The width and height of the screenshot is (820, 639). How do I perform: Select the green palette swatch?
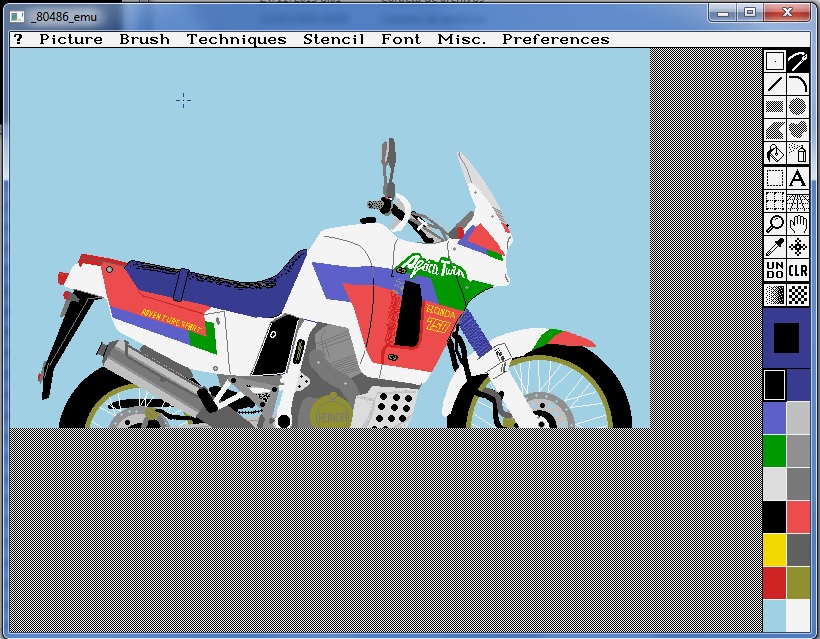775,451
